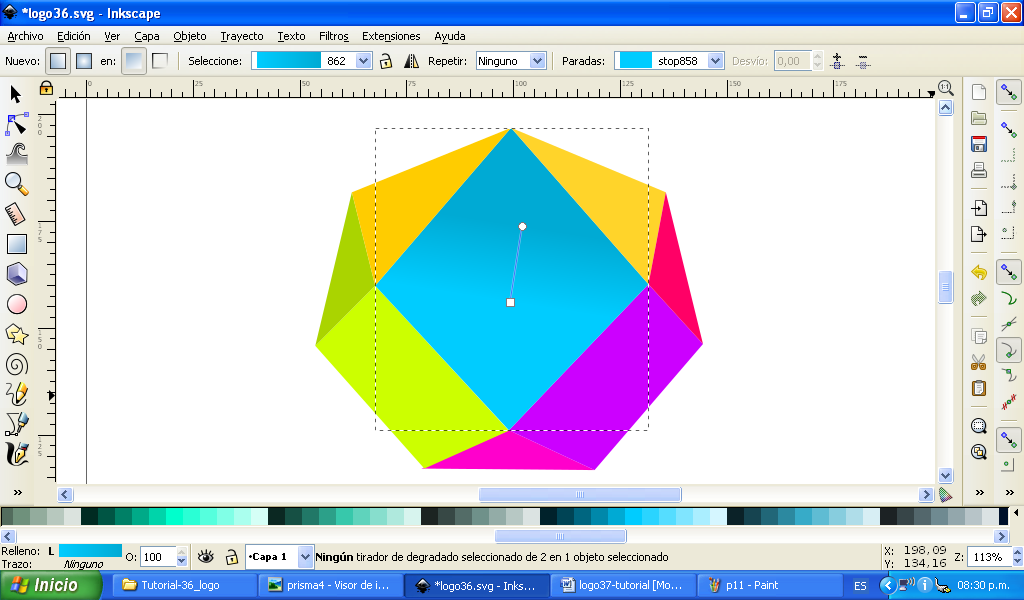The height and width of the screenshot is (600, 1024).
Task: Toggle the top snap enable button
Action: (1009, 92)
